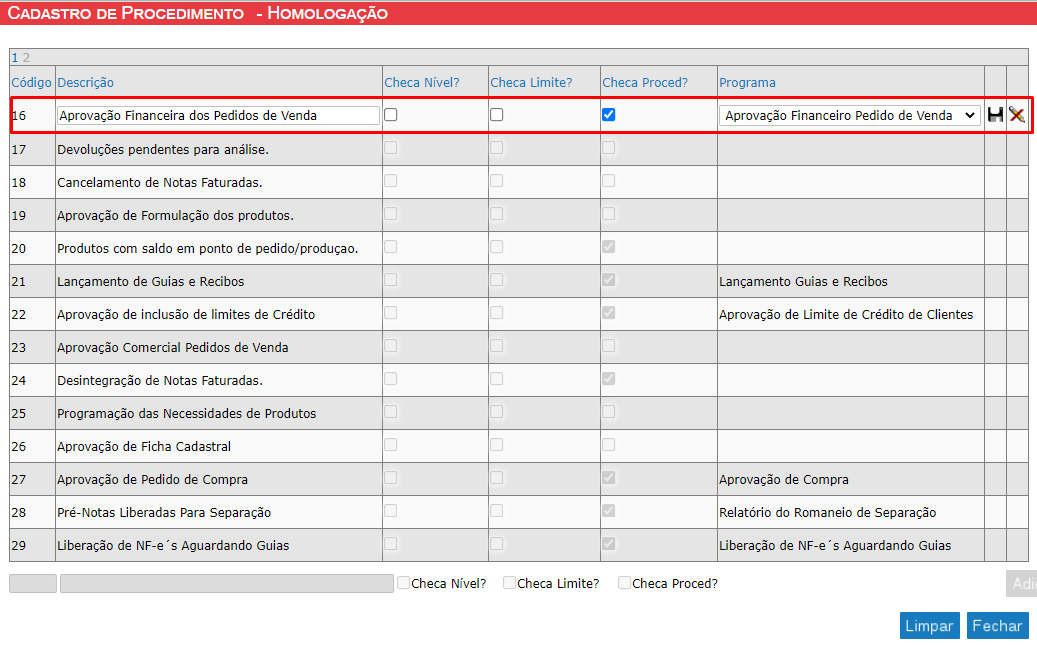1037x645 pixels.
Task: Focus the empty code field below the table
Action: click(33, 583)
